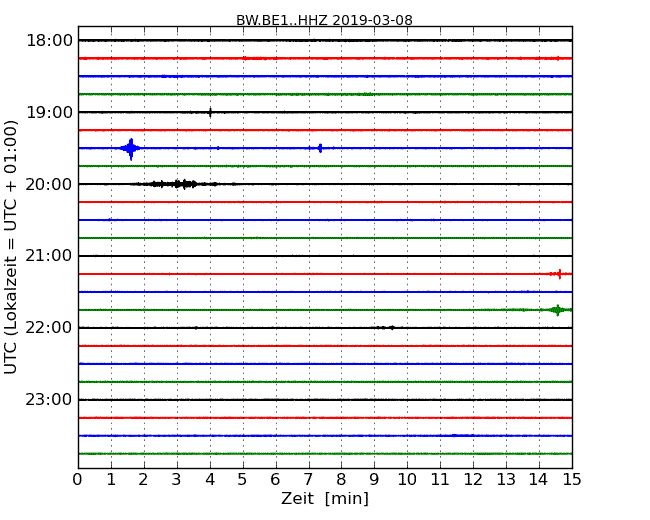Click the x-axis tick label 11
The width and height of the screenshot is (650, 520).
click(x=440, y=479)
